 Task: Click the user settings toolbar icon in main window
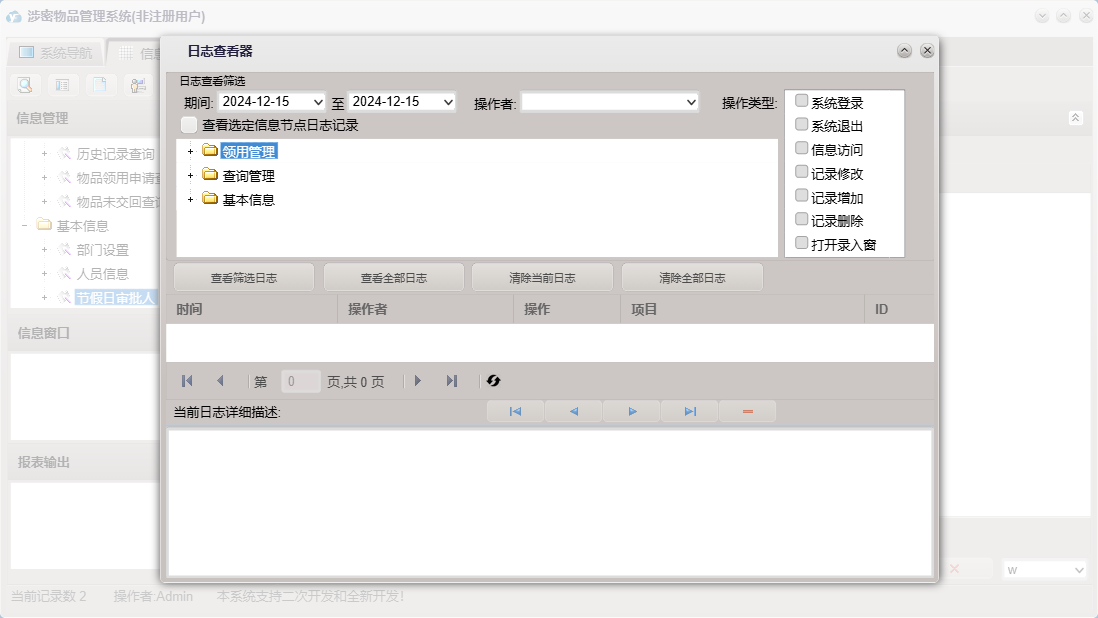tap(138, 85)
